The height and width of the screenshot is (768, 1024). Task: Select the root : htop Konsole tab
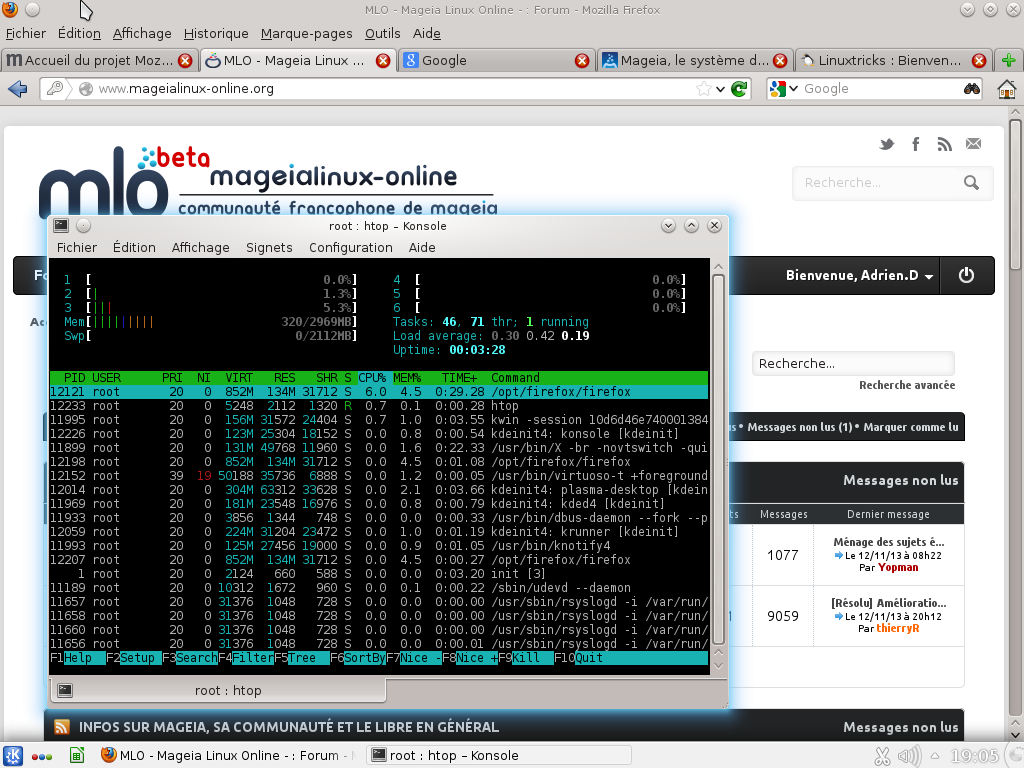click(218, 690)
